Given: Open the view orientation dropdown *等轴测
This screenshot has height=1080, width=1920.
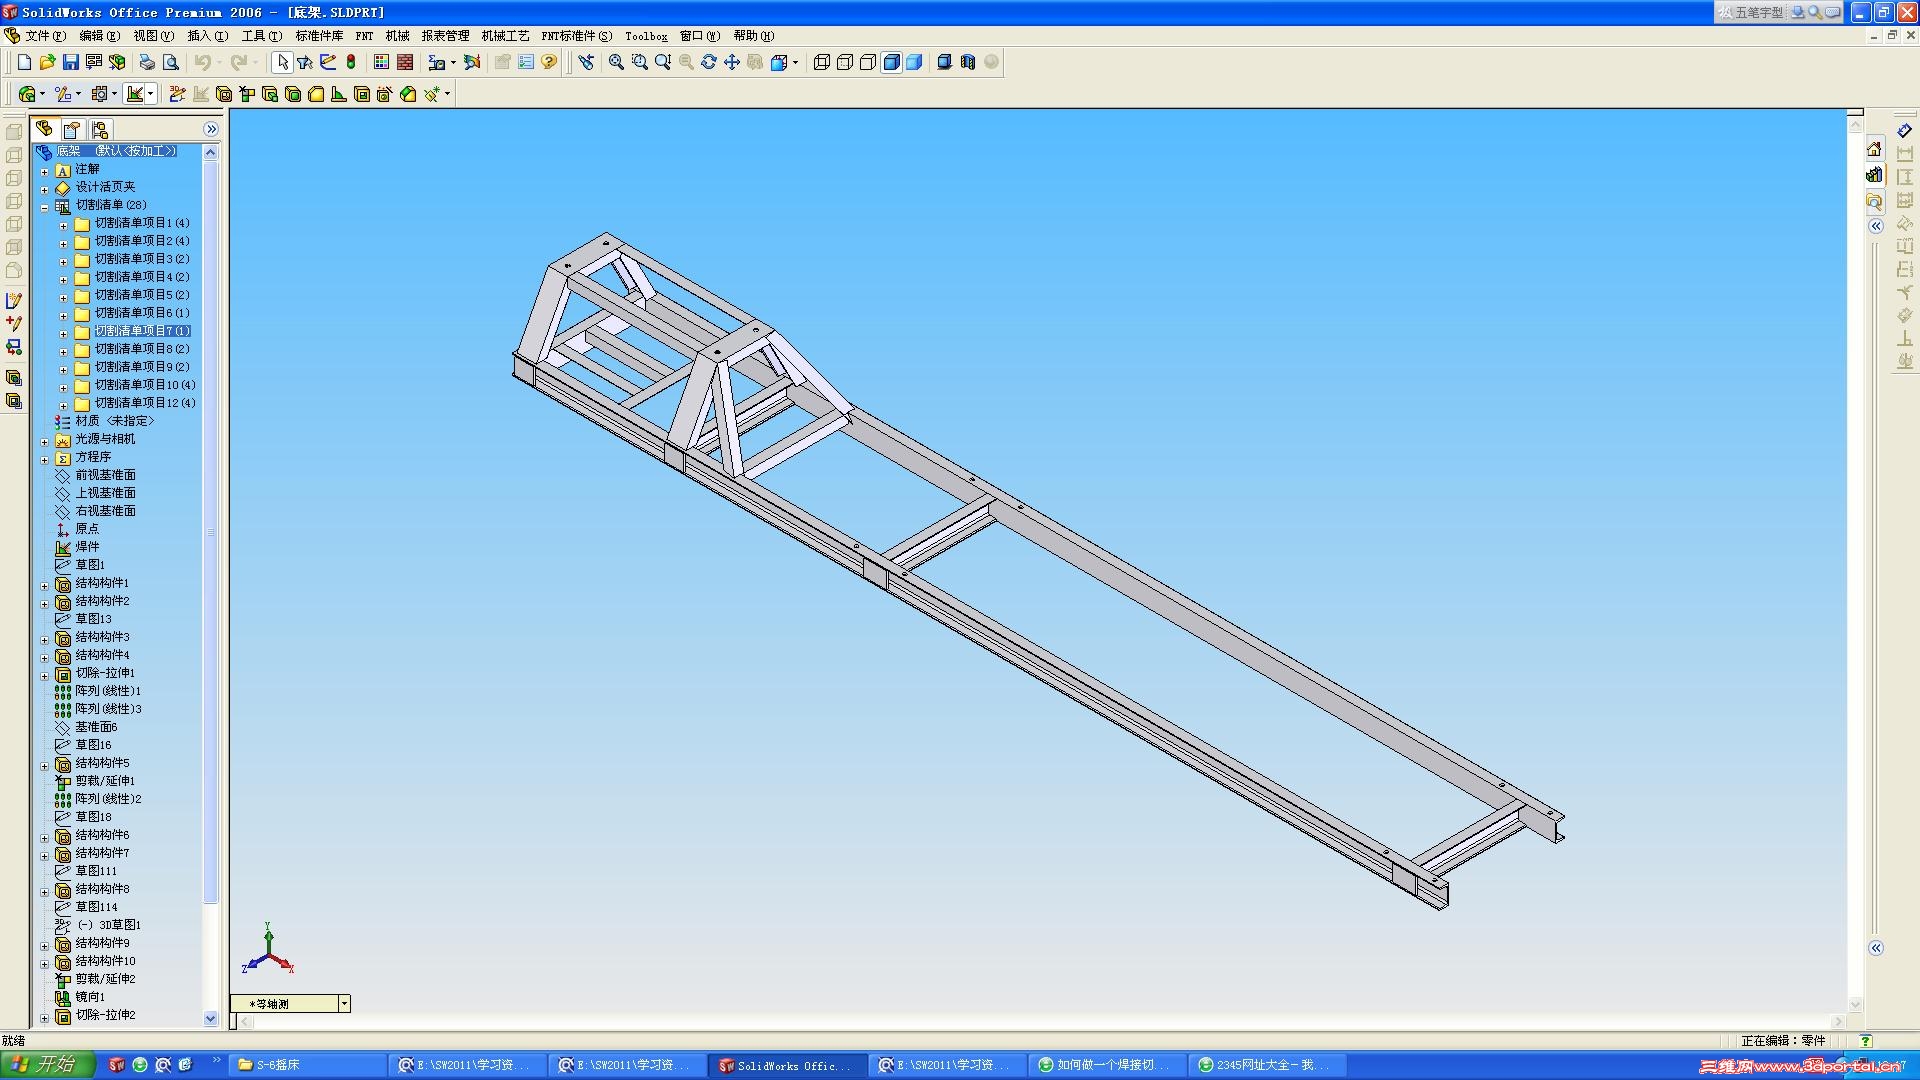Looking at the screenshot, I should click(344, 1003).
